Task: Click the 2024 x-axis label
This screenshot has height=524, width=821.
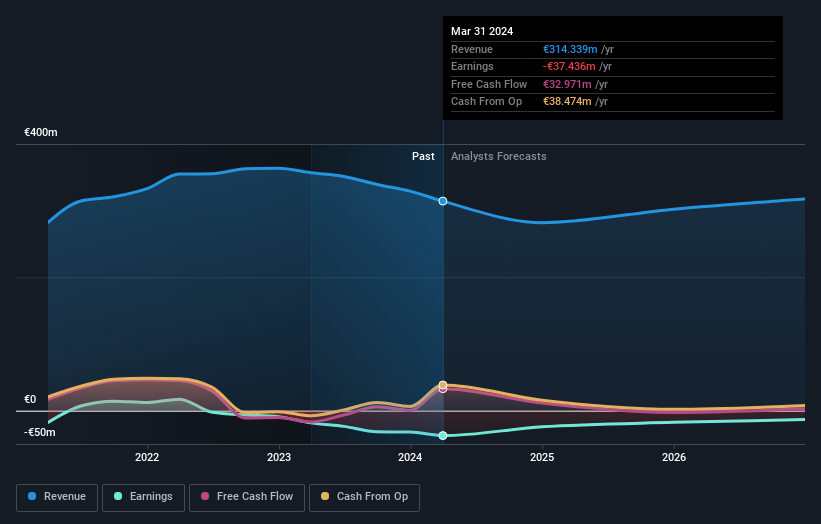Action: (410, 457)
